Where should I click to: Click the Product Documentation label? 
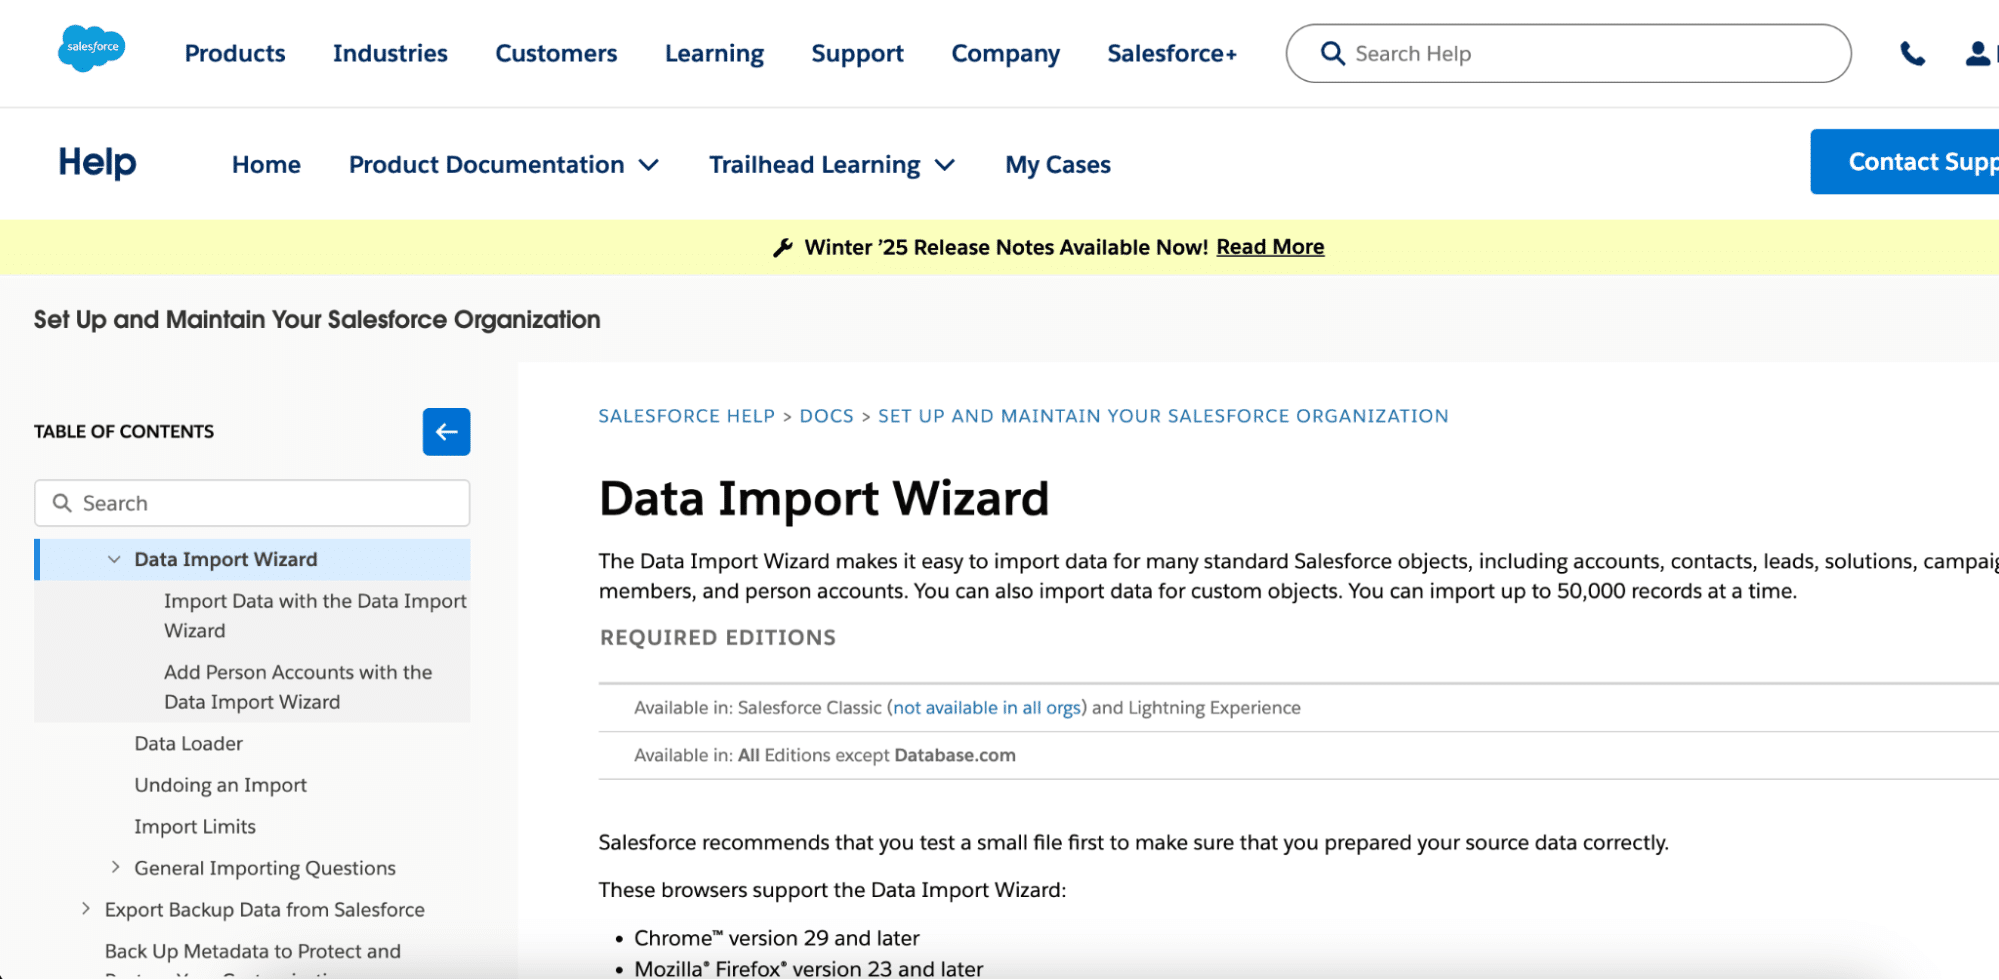coord(486,164)
